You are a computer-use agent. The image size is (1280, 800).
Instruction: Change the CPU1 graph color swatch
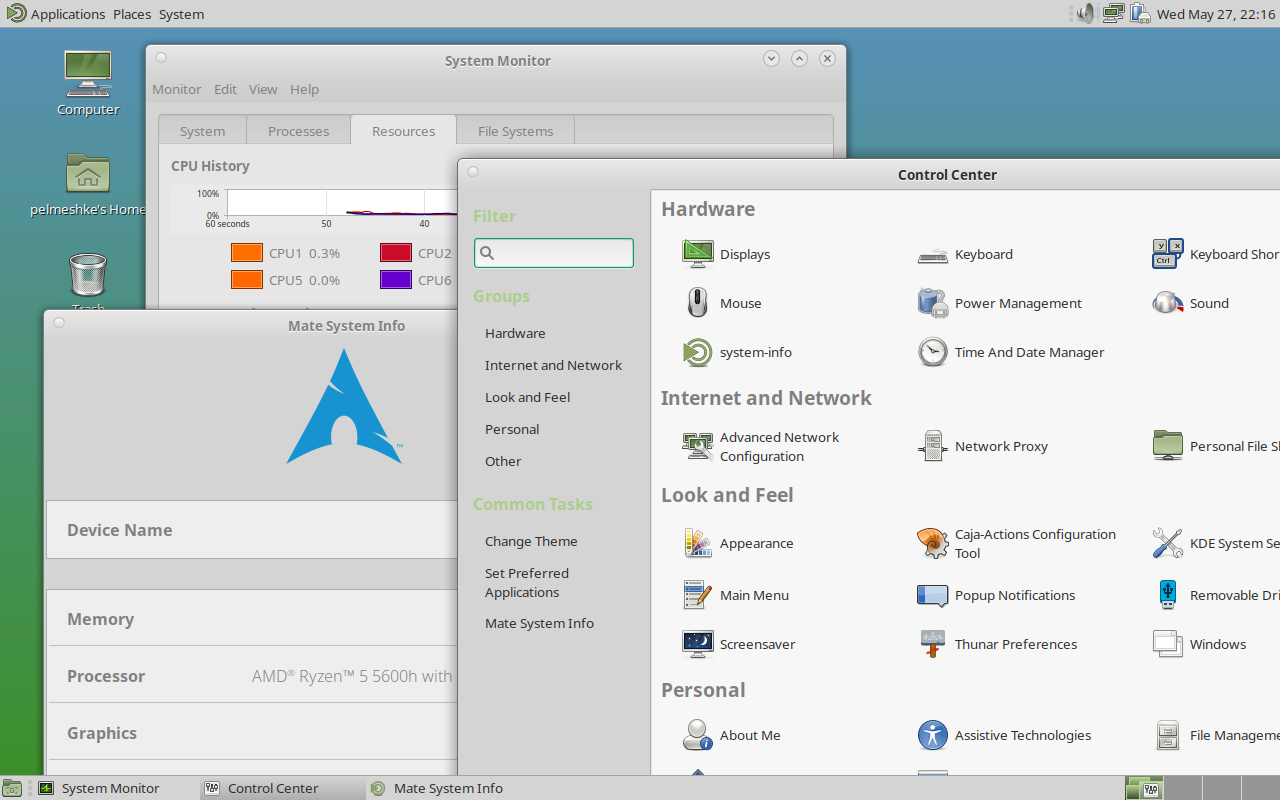point(247,253)
